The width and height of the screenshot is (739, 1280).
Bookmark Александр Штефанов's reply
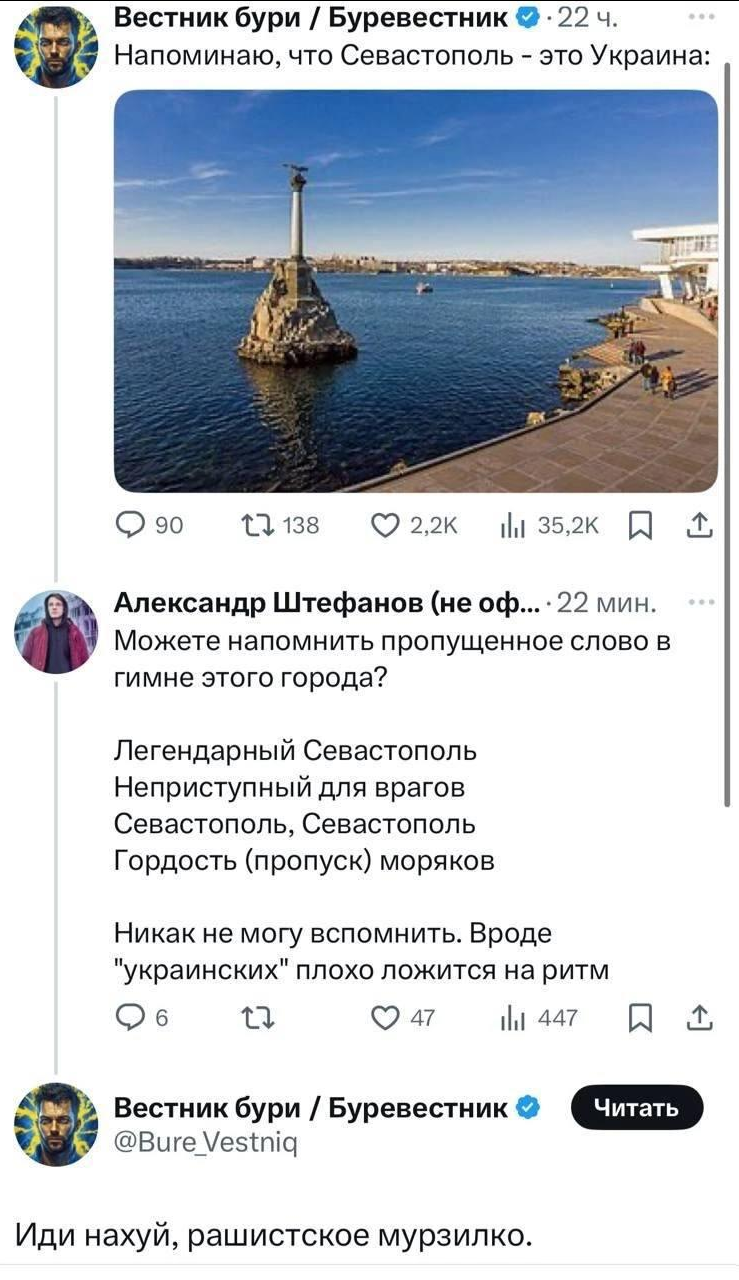point(642,1018)
